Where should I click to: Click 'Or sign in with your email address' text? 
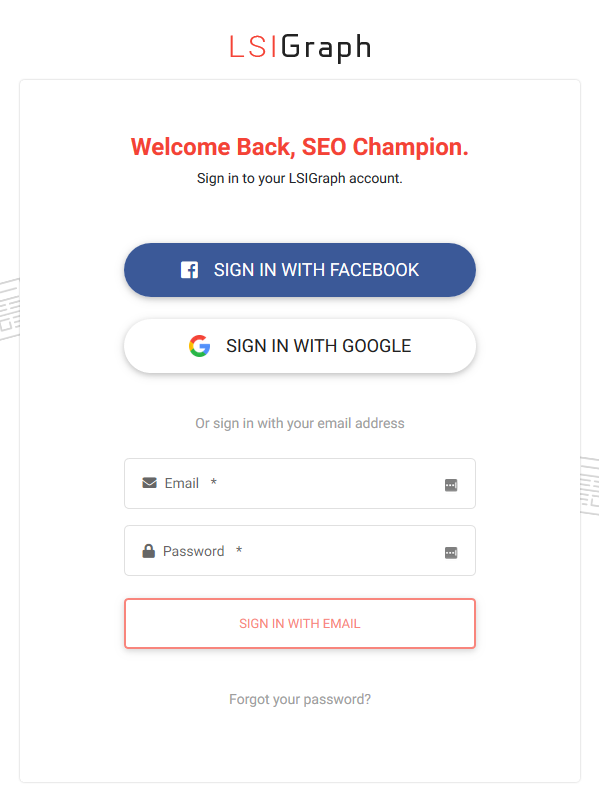tap(300, 423)
